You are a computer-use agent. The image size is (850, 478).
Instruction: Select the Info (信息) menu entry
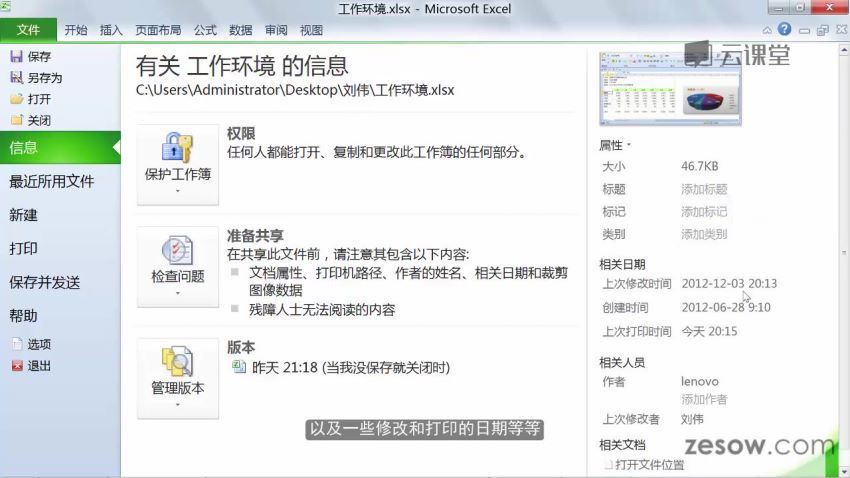pyautogui.click(x=60, y=147)
